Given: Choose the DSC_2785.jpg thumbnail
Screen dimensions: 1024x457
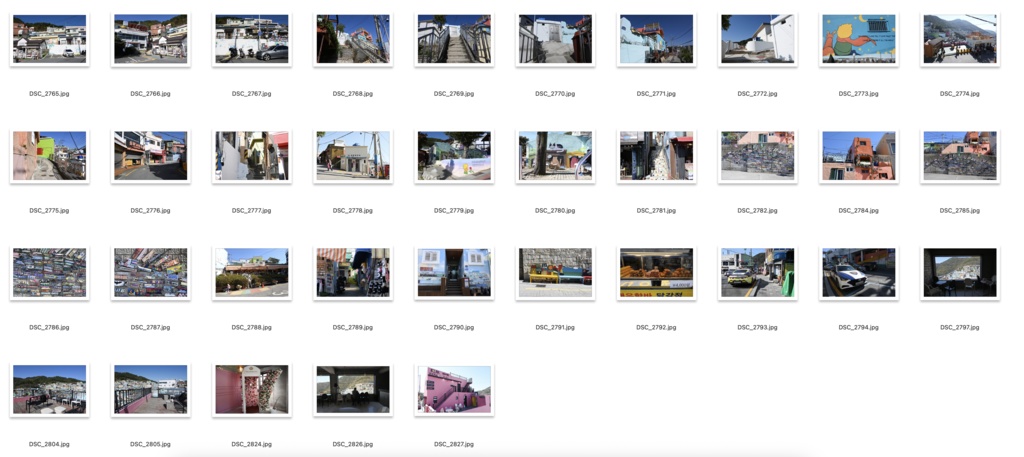Looking at the screenshot, I should (961, 156).
